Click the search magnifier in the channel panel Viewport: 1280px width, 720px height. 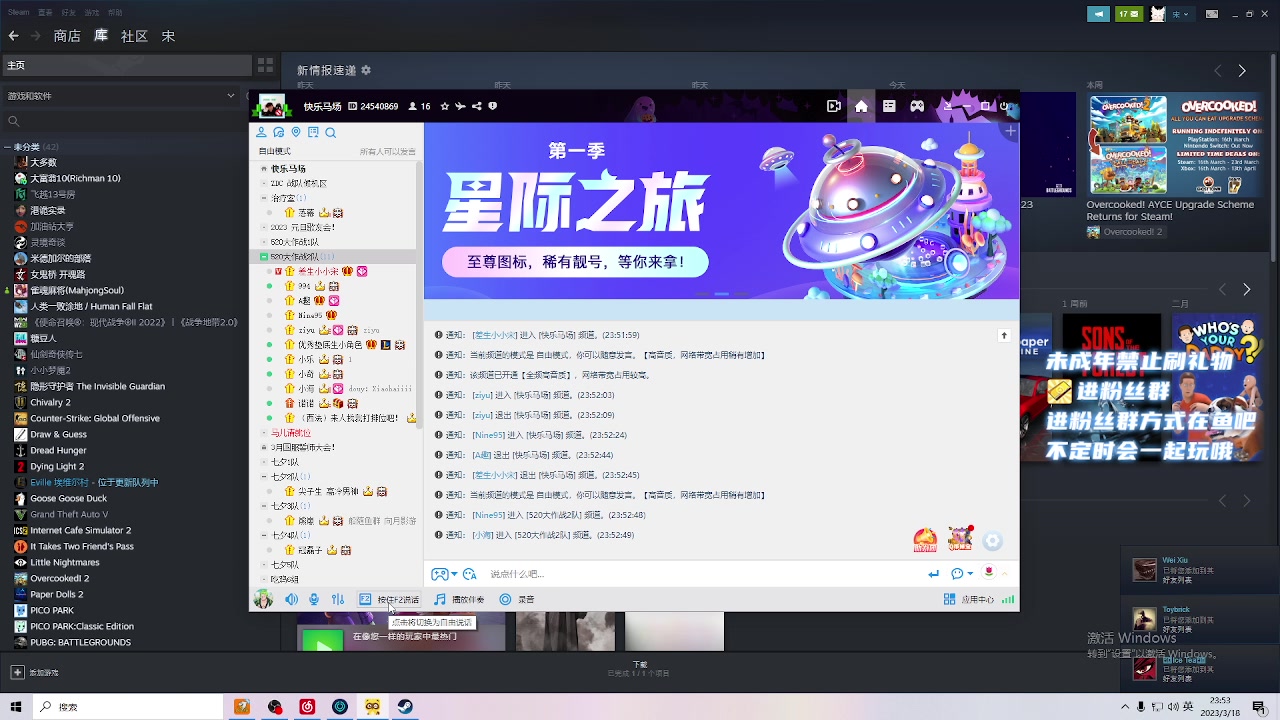pos(330,132)
